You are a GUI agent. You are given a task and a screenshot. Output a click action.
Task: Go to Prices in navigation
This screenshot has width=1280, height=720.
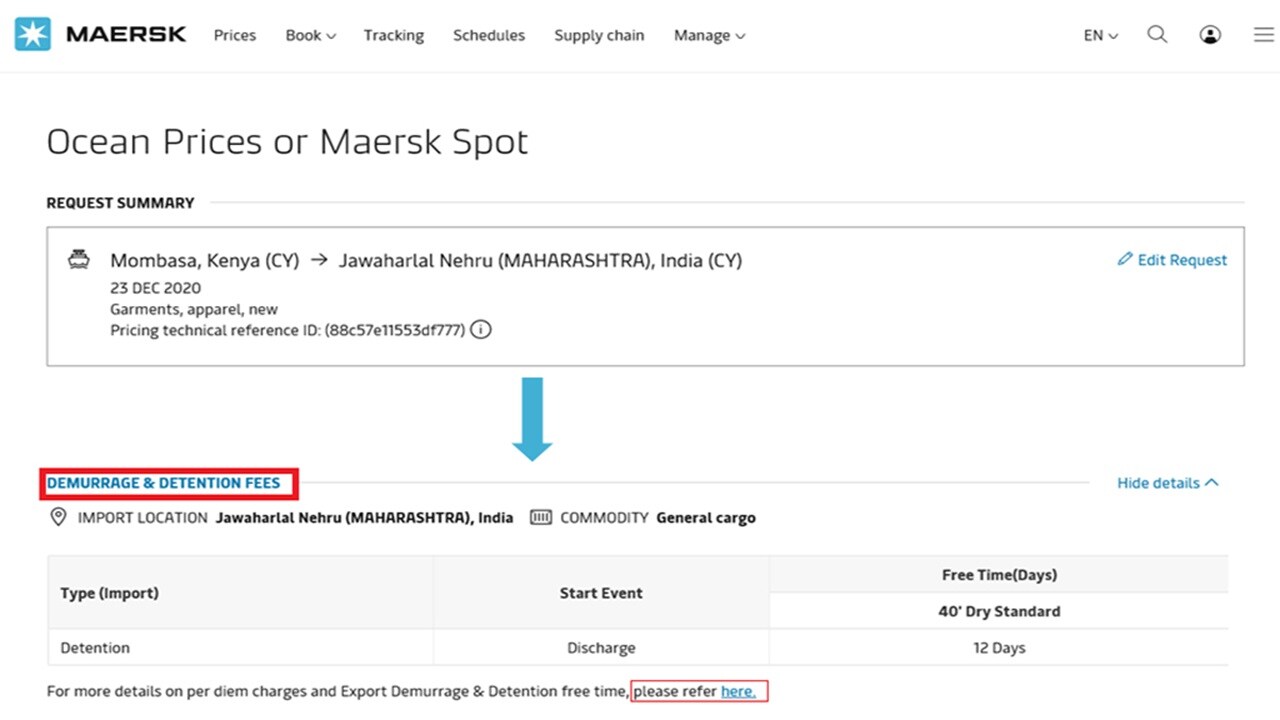tap(235, 35)
